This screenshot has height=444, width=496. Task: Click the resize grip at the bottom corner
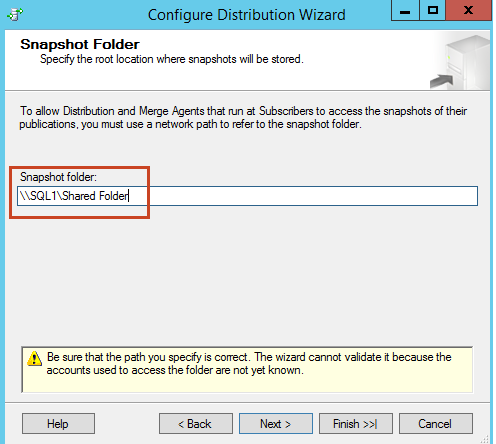[486, 439]
